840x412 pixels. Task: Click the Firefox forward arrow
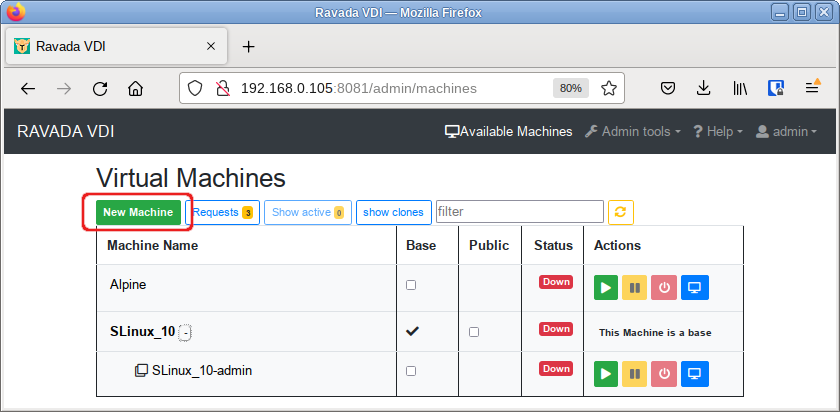[64, 88]
